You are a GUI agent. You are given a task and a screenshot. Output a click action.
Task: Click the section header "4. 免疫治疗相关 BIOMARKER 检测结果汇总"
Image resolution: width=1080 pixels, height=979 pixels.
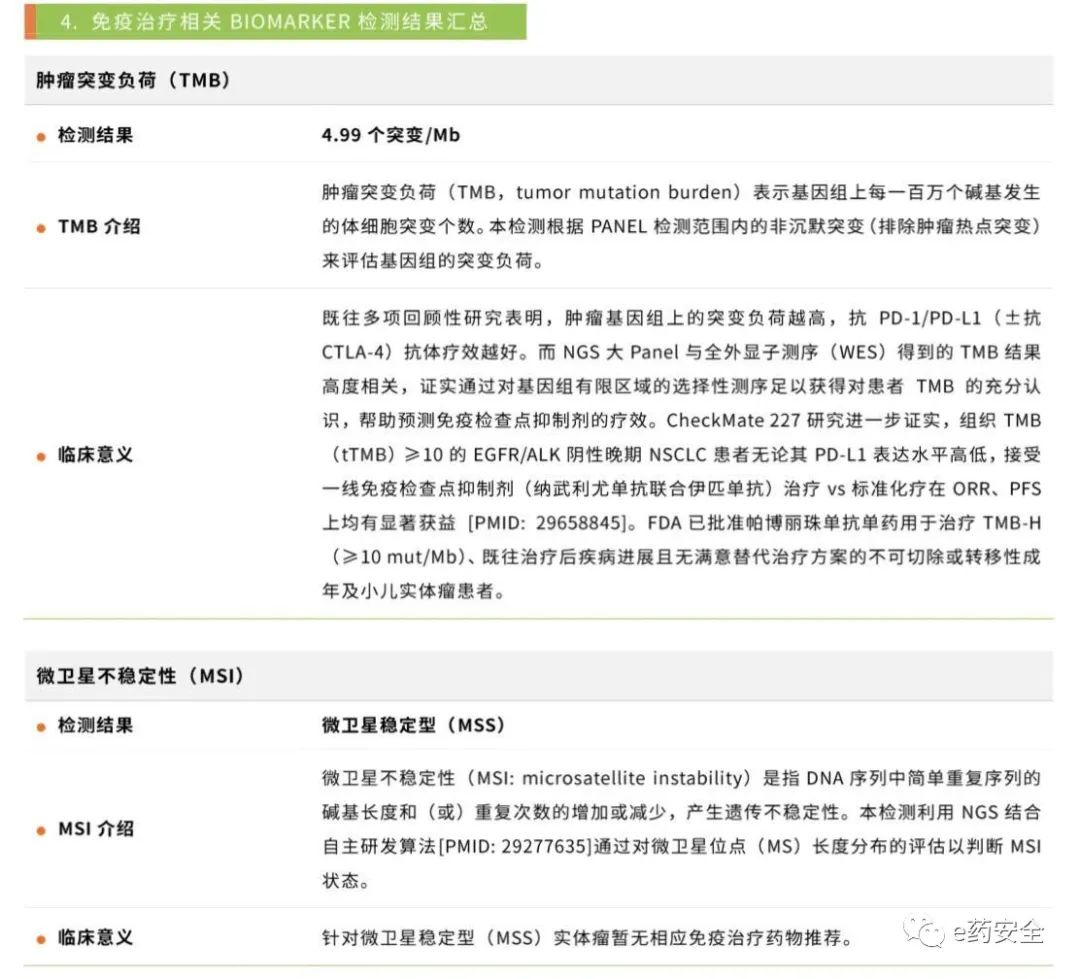276,21
